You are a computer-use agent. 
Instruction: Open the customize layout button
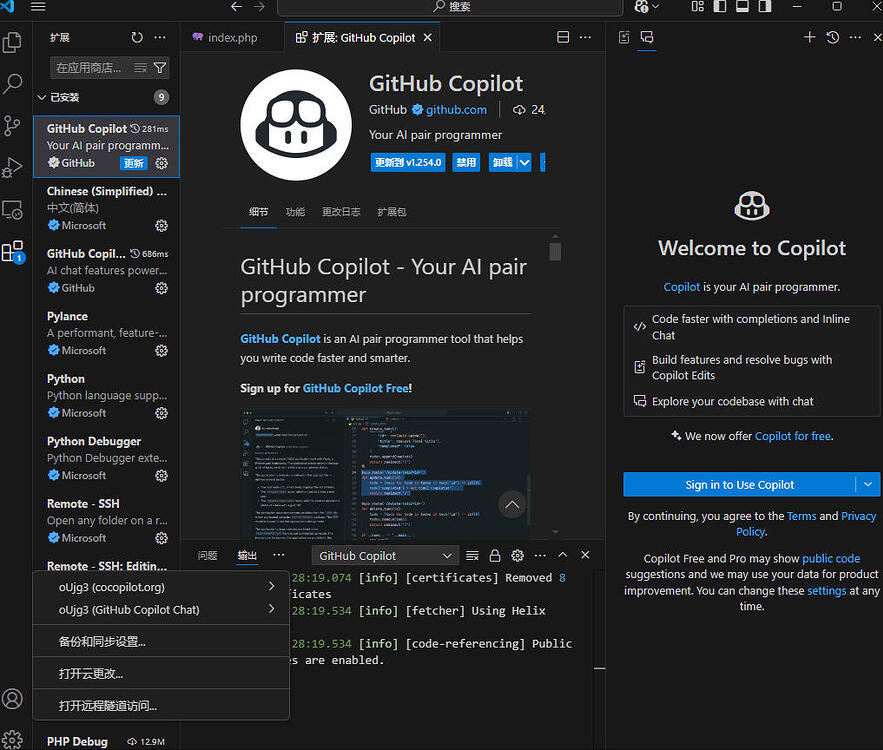pyautogui.click(x=697, y=6)
